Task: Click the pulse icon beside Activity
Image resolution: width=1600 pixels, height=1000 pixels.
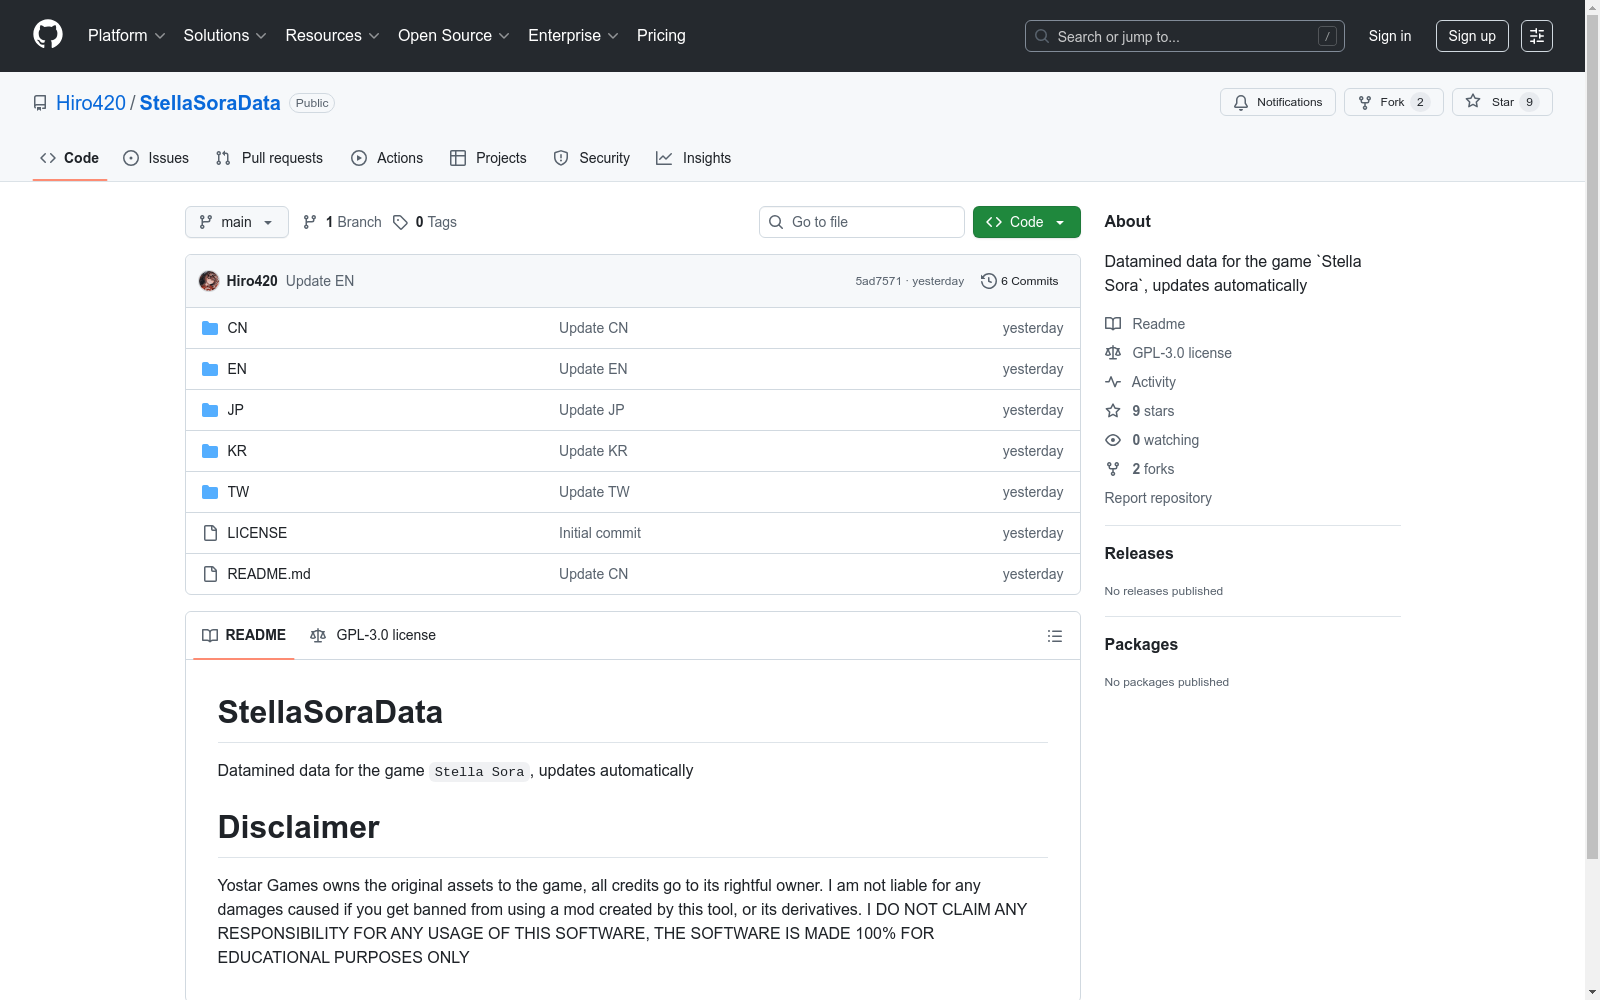Action: (x=1113, y=382)
